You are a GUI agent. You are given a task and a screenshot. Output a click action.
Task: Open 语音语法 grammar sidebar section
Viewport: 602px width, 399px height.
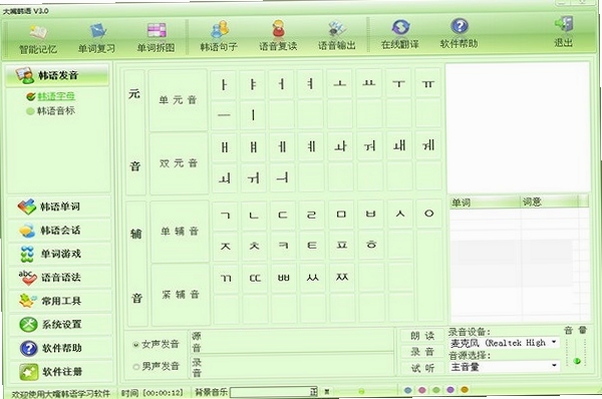tap(60, 278)
